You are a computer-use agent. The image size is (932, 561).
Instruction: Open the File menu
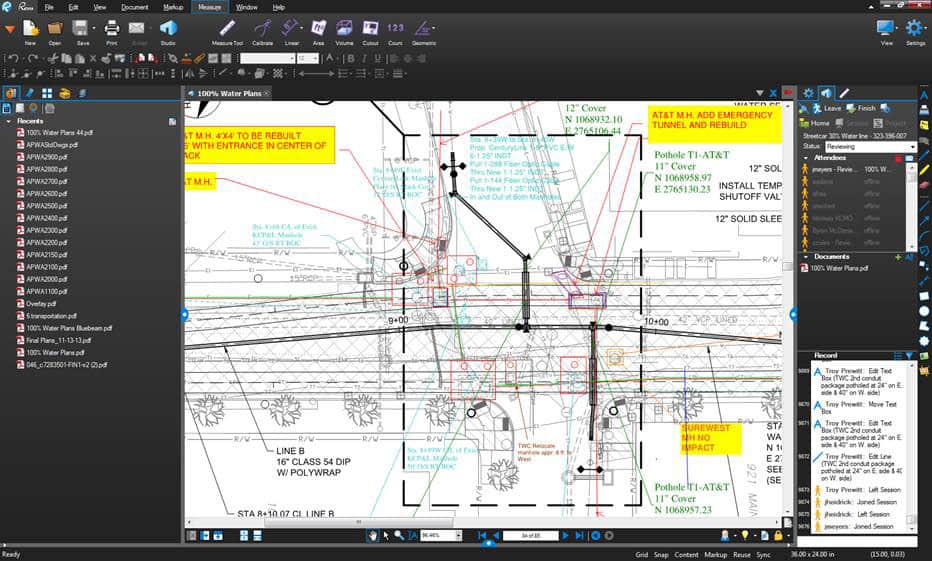click(49, 7)
